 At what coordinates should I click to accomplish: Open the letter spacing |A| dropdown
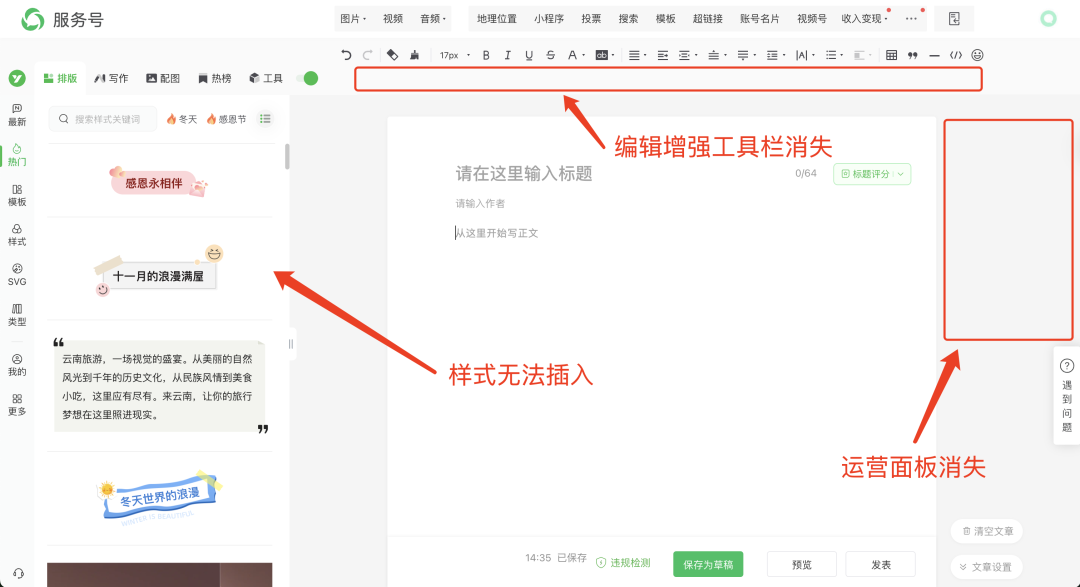(804, 55)
